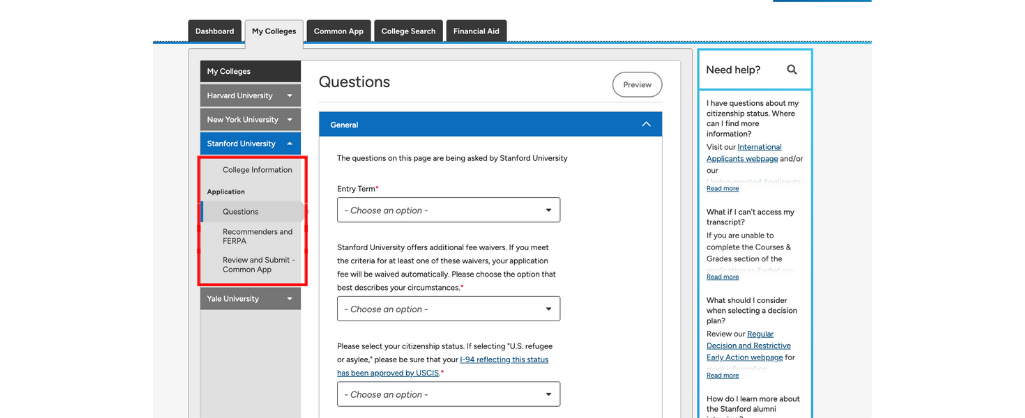Screen dimensions: 1025x418
Task: Switch to the Dashboard tab
Action: [x=214, y=31]
